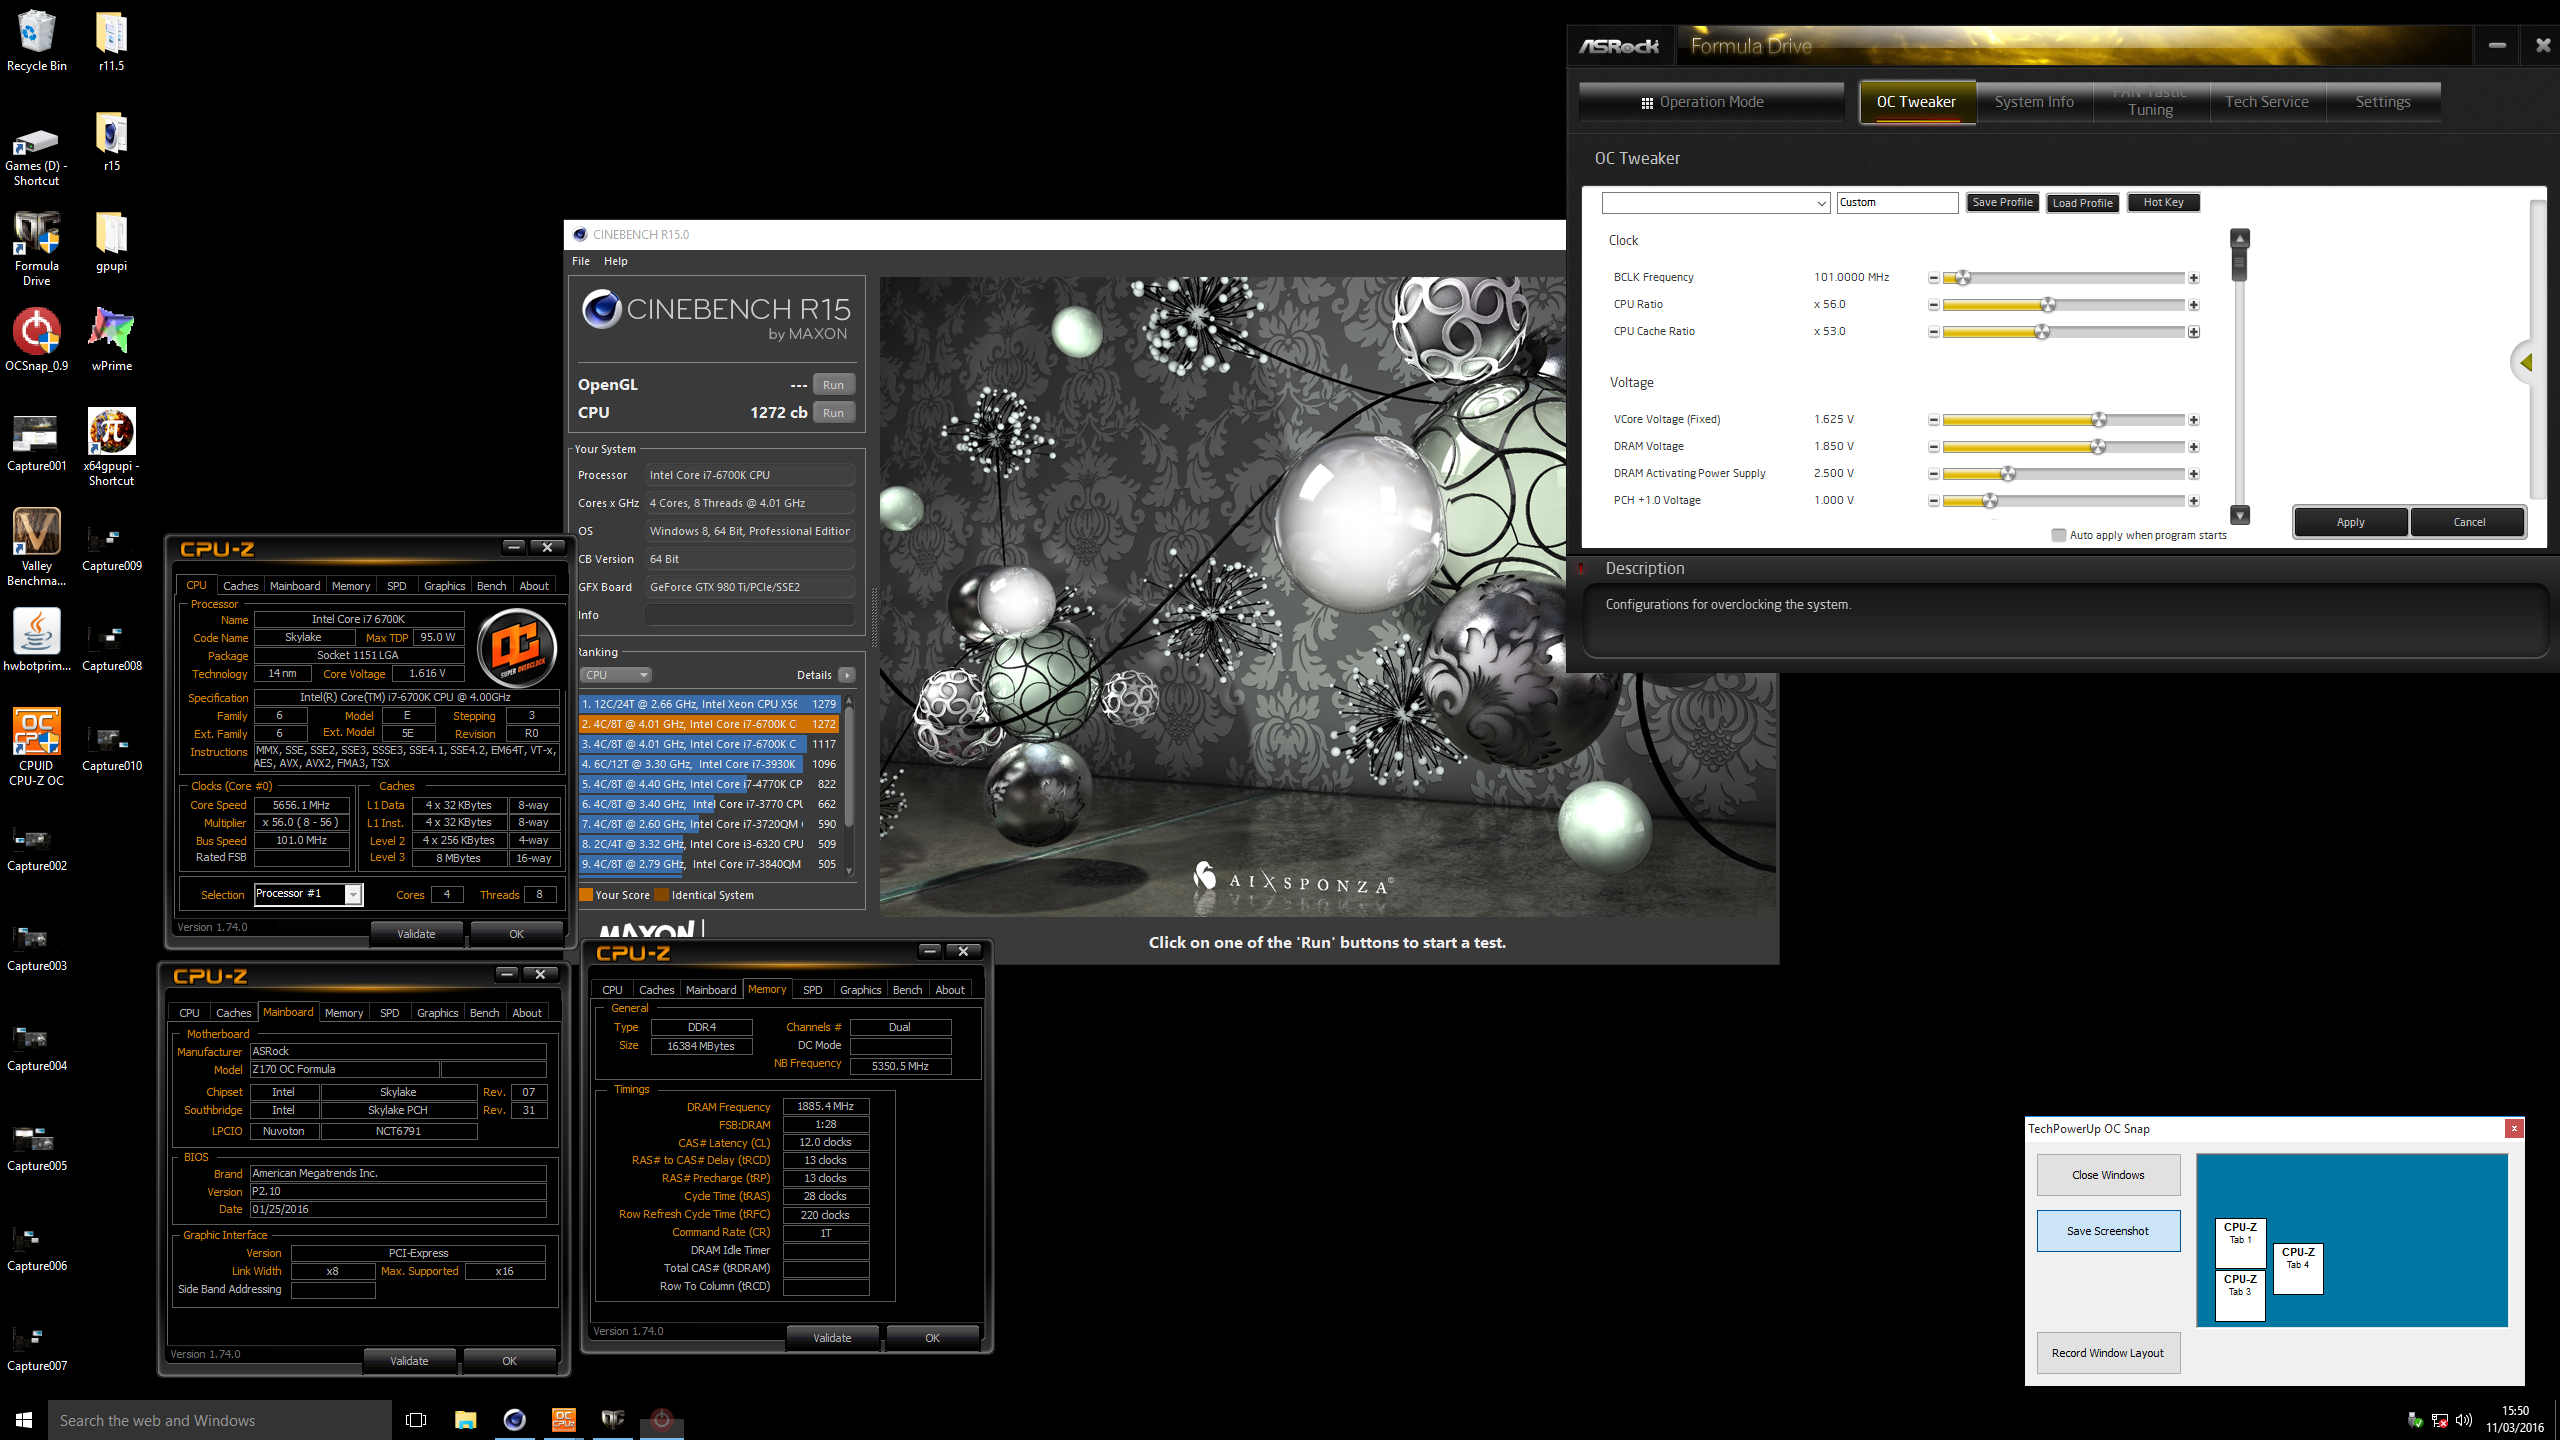Click OC Tweaker list scroll up arrow
Viewport: 2560px width, 1440px height.
[2240, 238]
